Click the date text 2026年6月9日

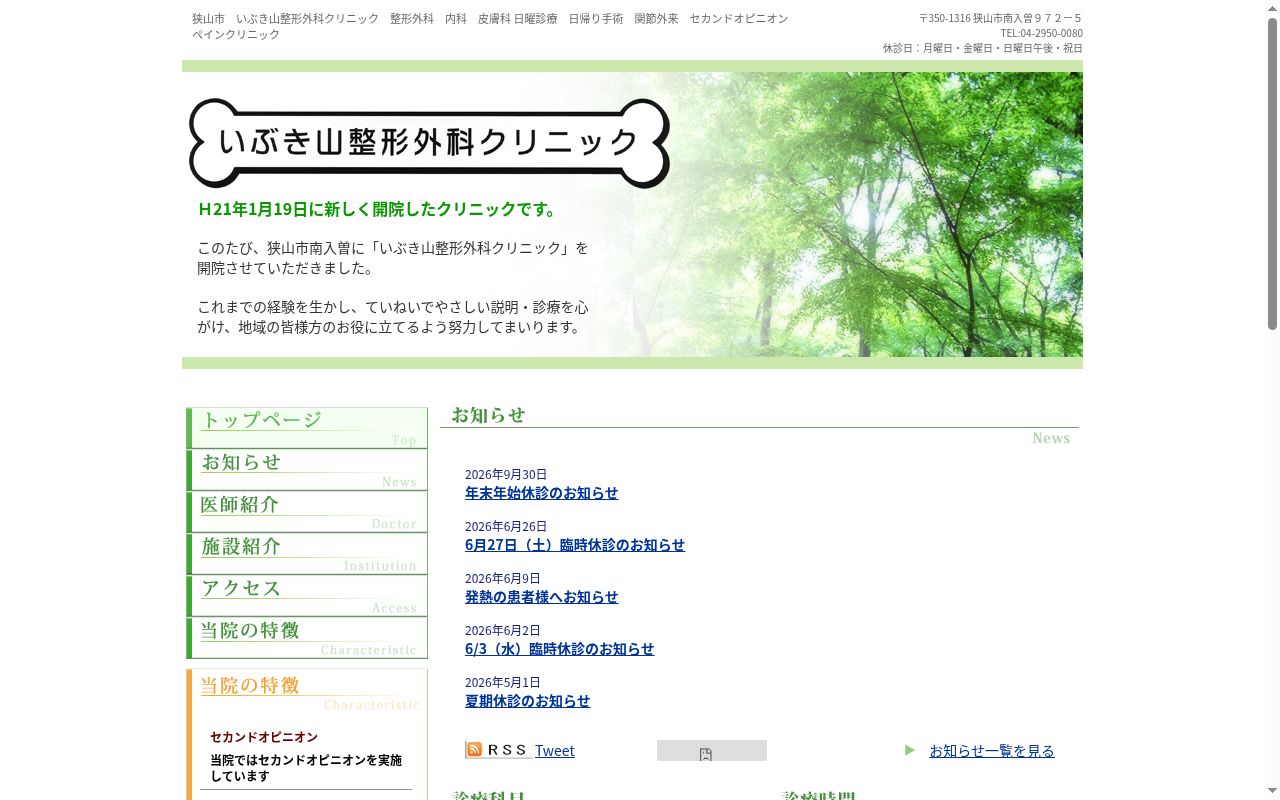point(503,579)
